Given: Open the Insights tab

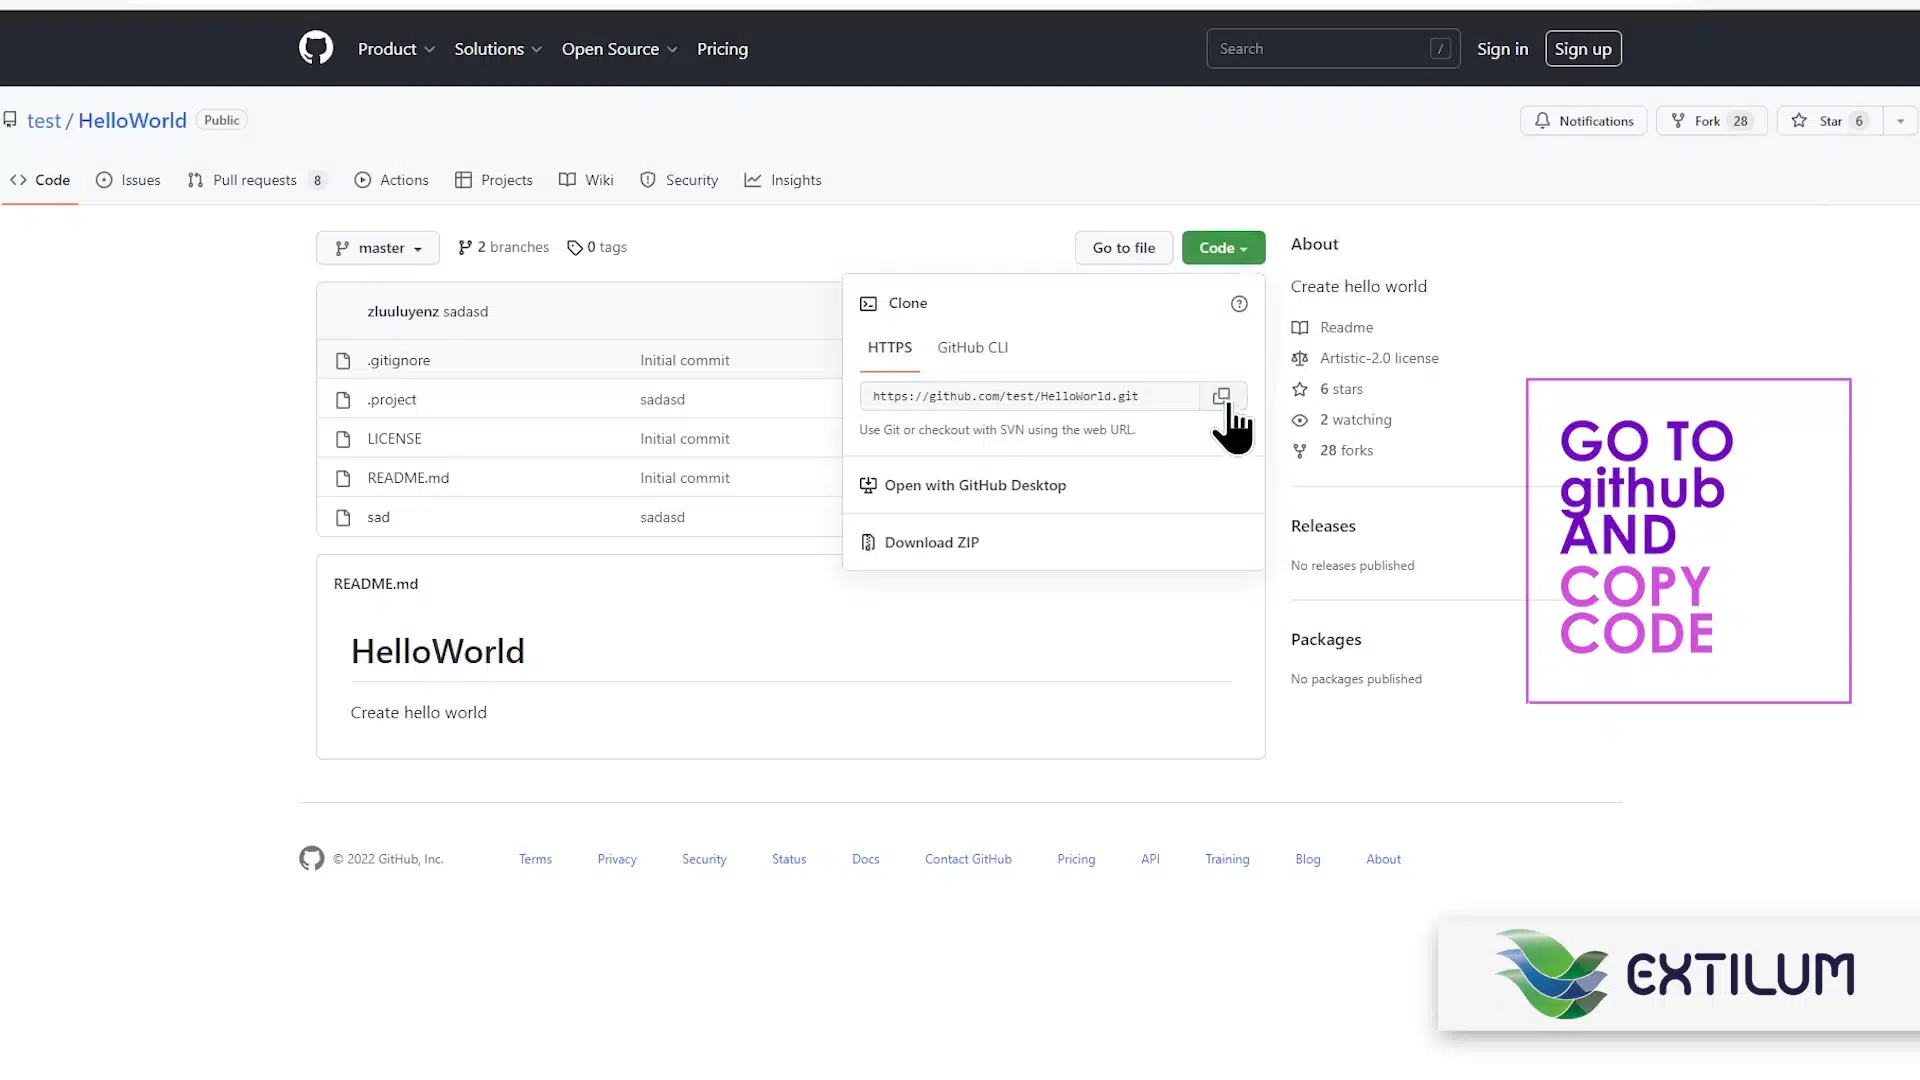Looking at the screenshot, I should [783, 180].
